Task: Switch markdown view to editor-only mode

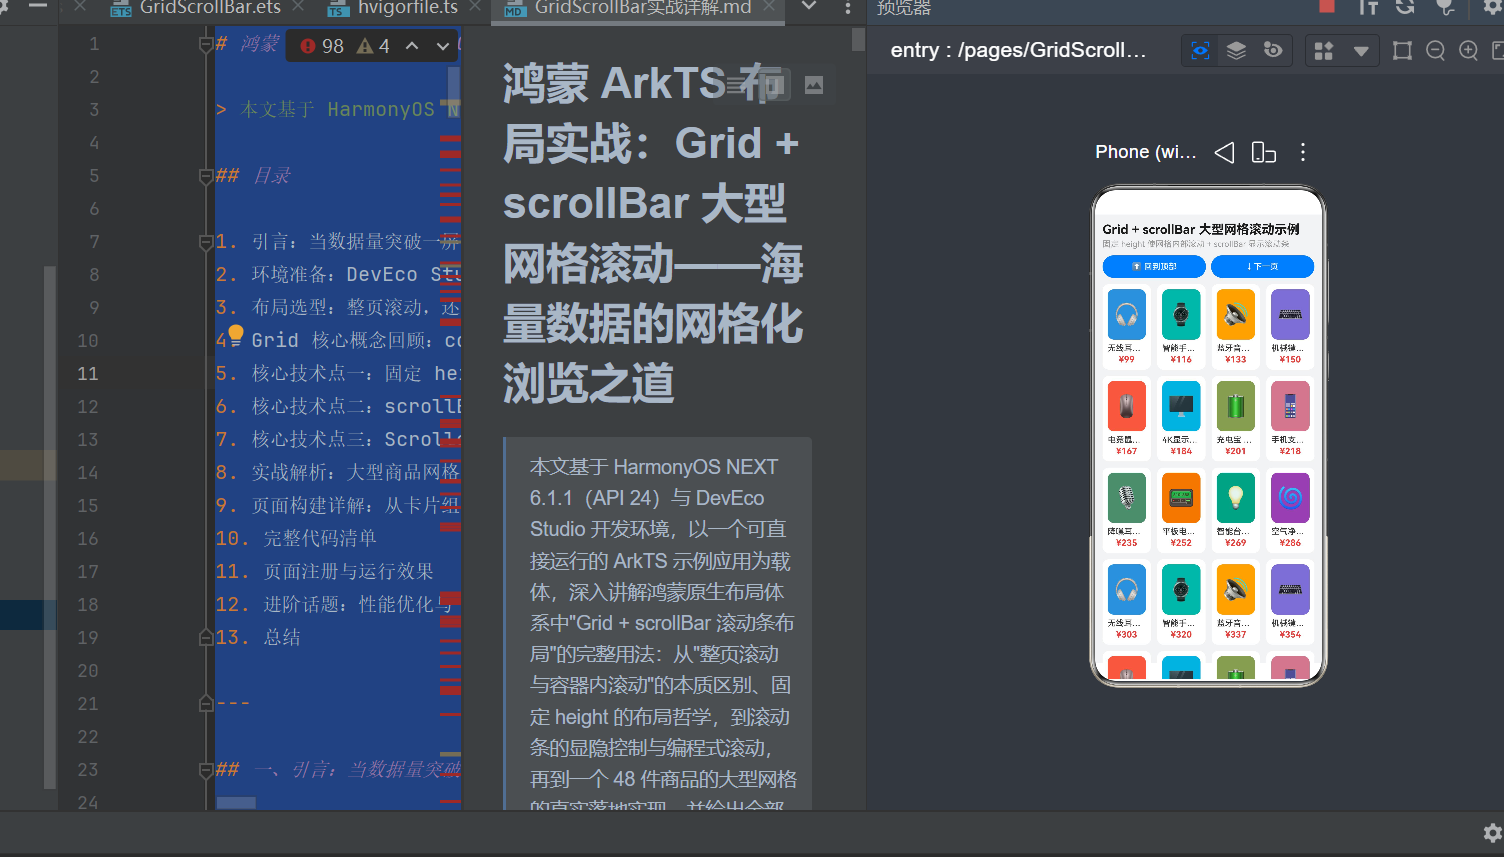Action: point(736,85)
